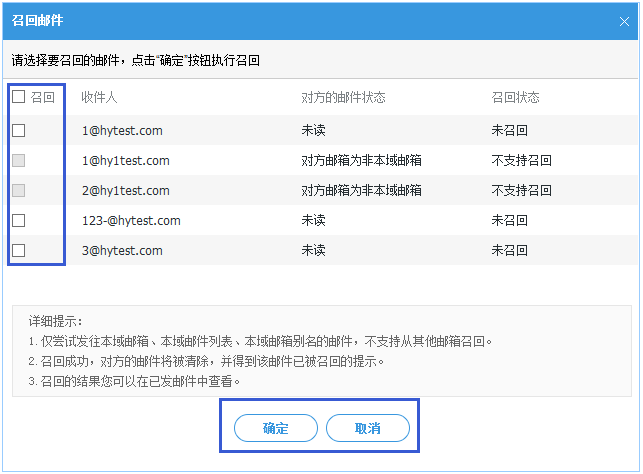Click the 对方的邮件状态 column header
The height and width of the screenshot is (474, 643).
(343, 98)
